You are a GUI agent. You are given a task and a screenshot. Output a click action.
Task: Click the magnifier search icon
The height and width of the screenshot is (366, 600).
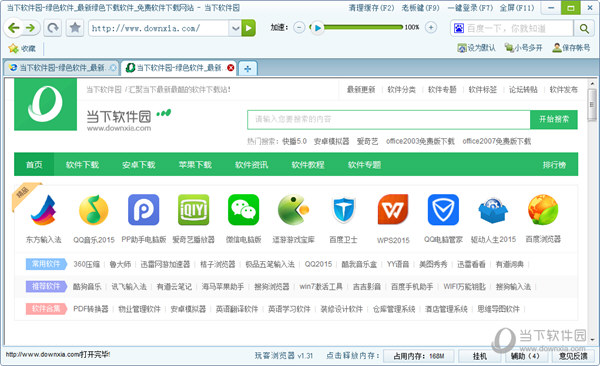[x=584, y=28]
